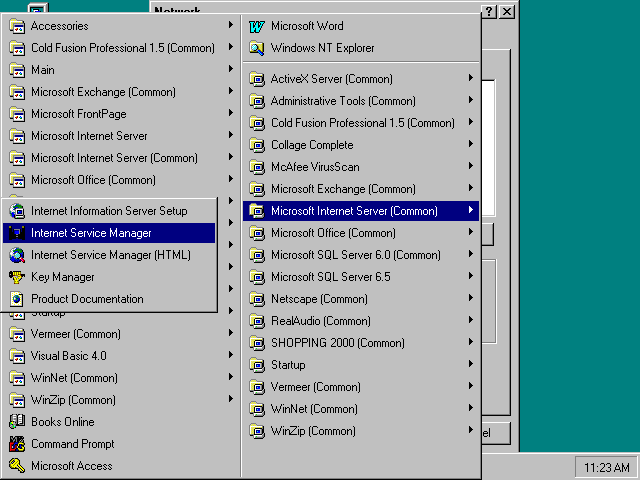640x480 pixels.
Task: Close the Network dialog window
Action: click(x=507, y=12)
